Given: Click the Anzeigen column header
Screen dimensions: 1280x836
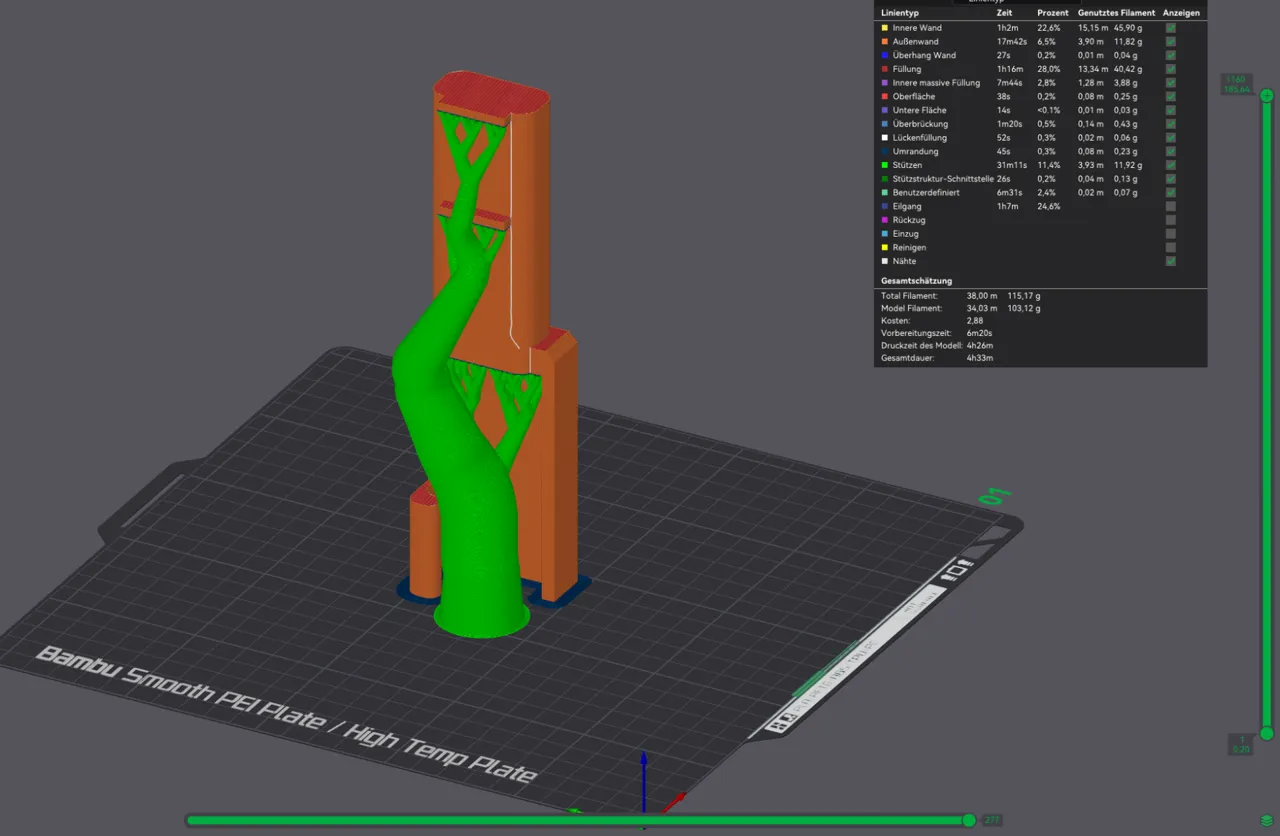Looking at the screenshot, I should coord(1181,13).
